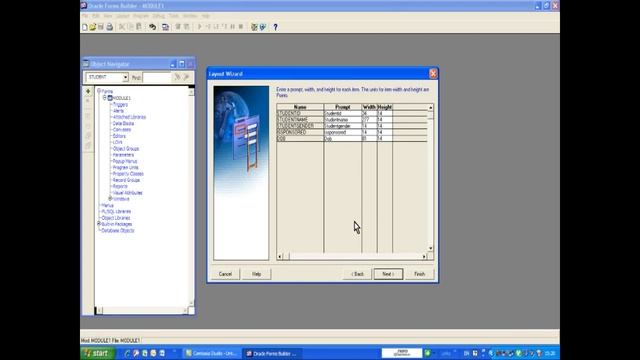
Task: Open the STUDENT dropdown in Object Navigator
Action: coord(125,77)
